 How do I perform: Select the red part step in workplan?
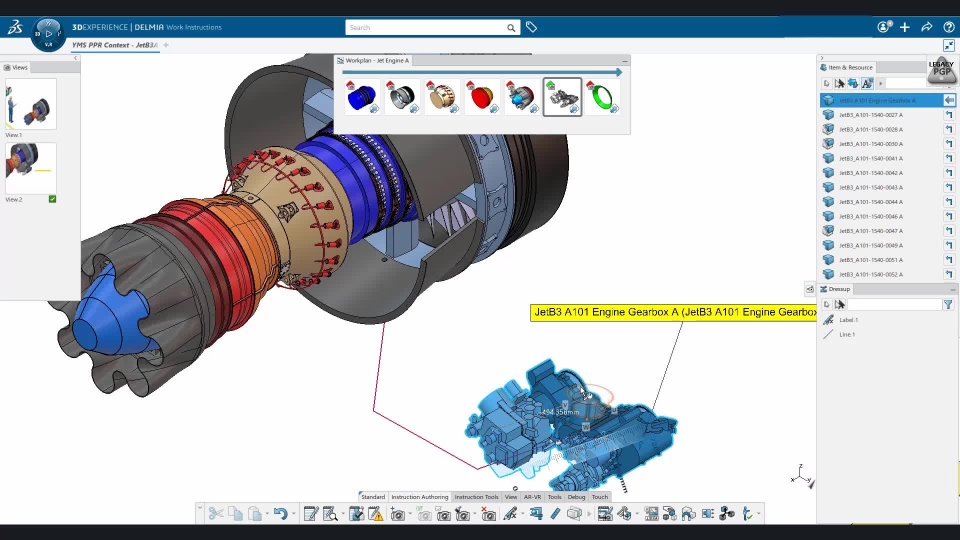[482, 97]
